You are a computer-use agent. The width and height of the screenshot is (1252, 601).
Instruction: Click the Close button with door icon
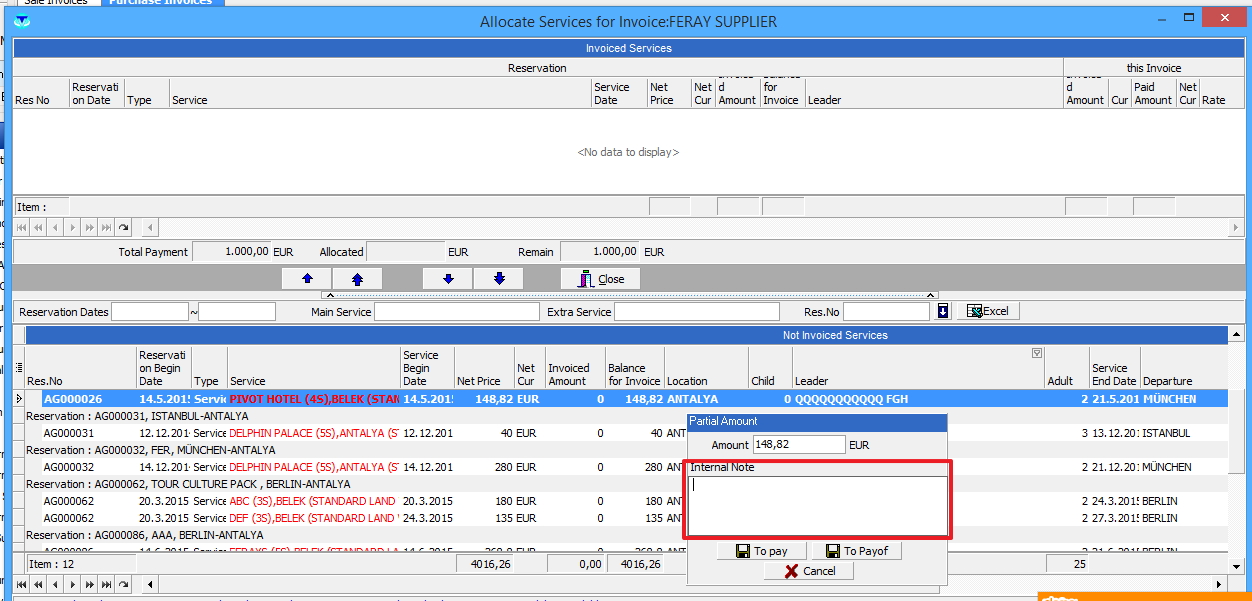click(x=600, y=279)
